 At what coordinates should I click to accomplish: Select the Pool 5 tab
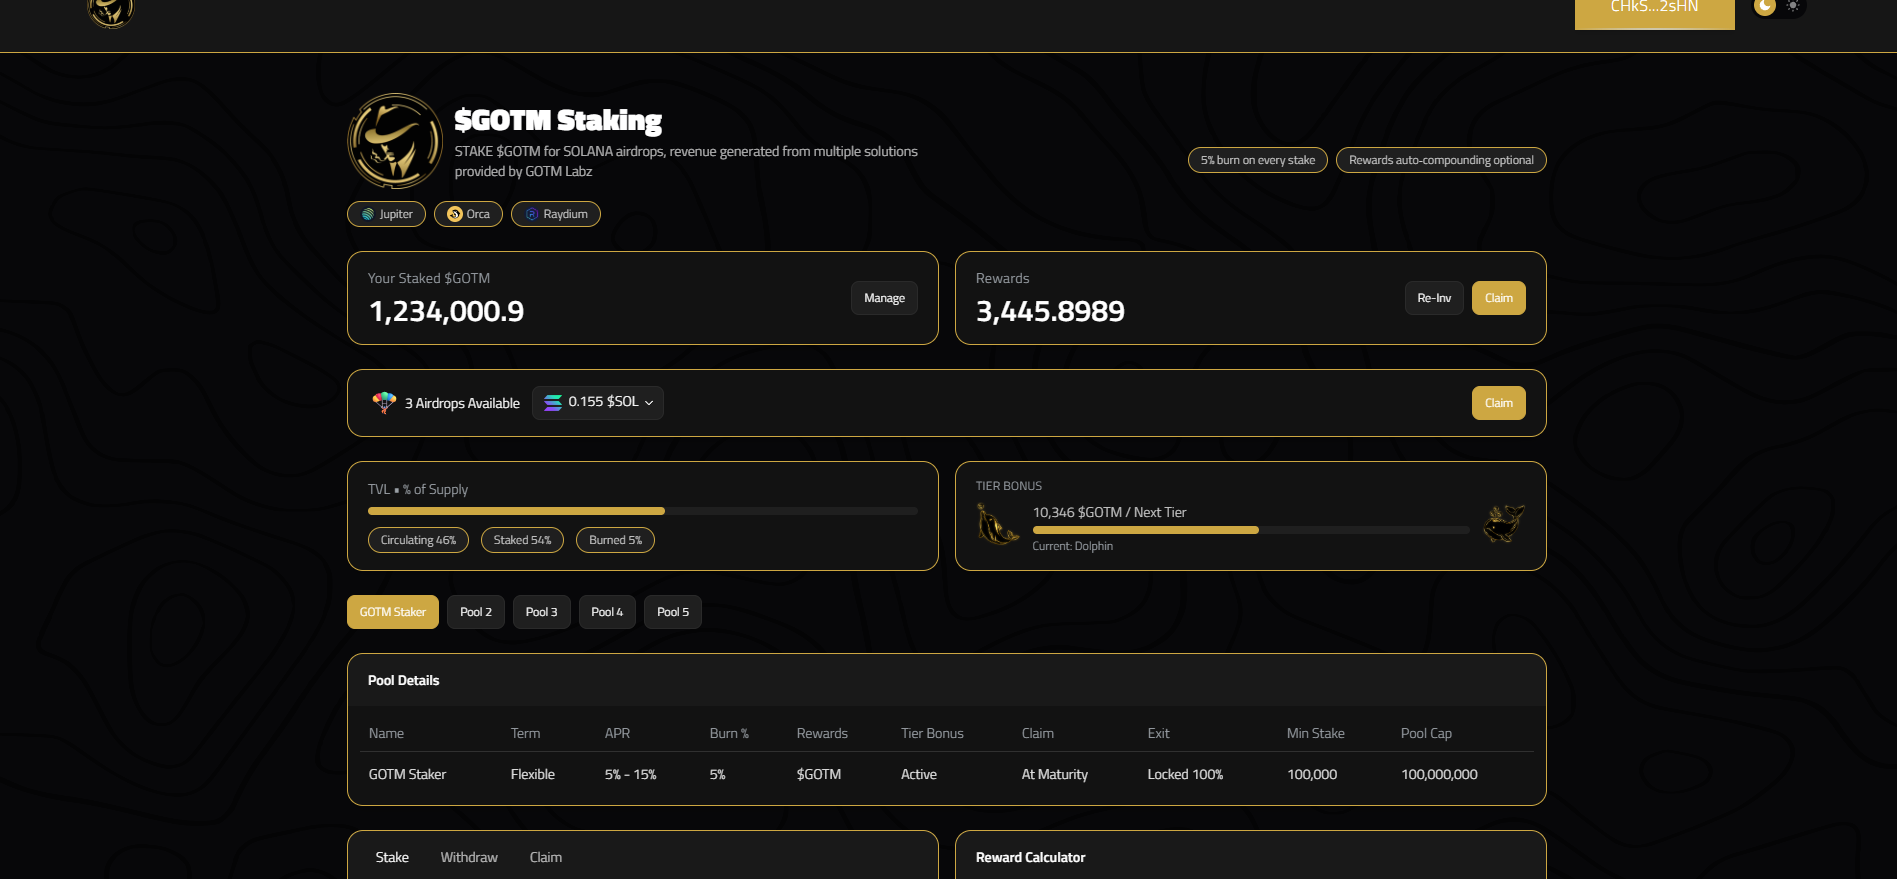[672, 612]
